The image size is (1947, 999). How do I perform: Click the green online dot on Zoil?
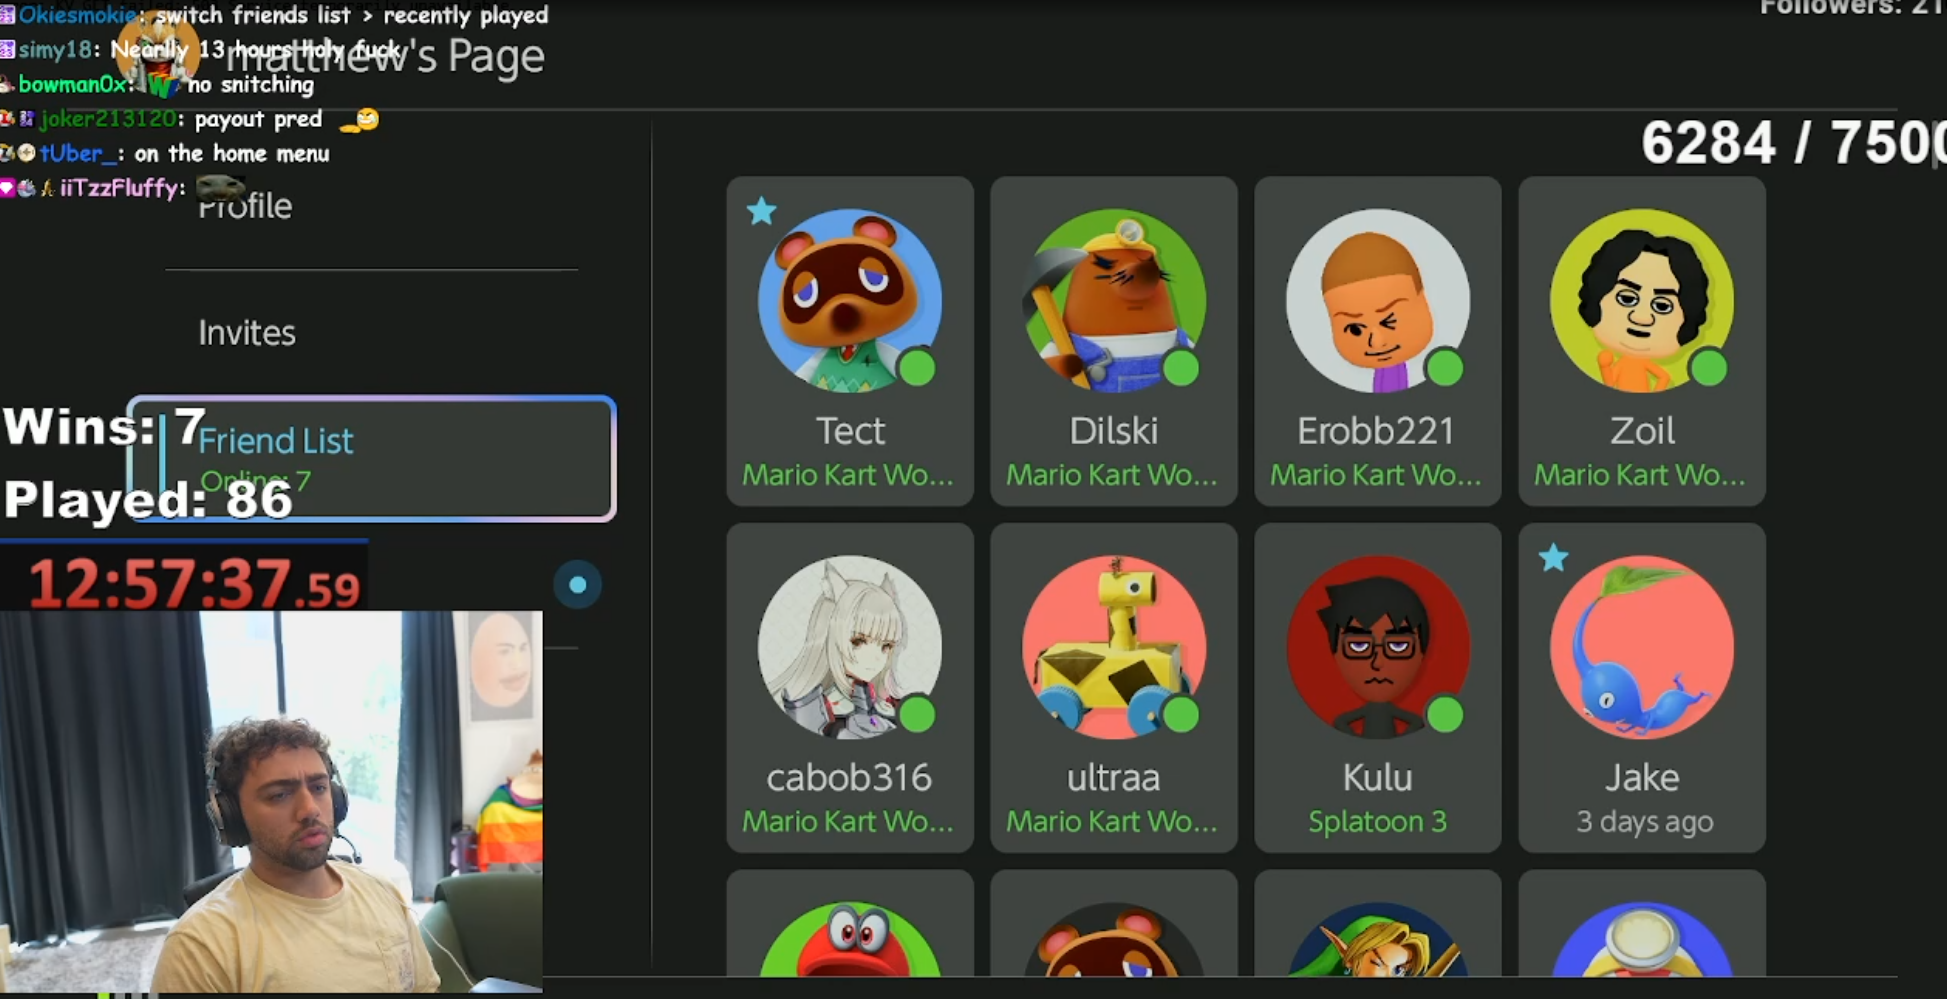pos(1708,368)
